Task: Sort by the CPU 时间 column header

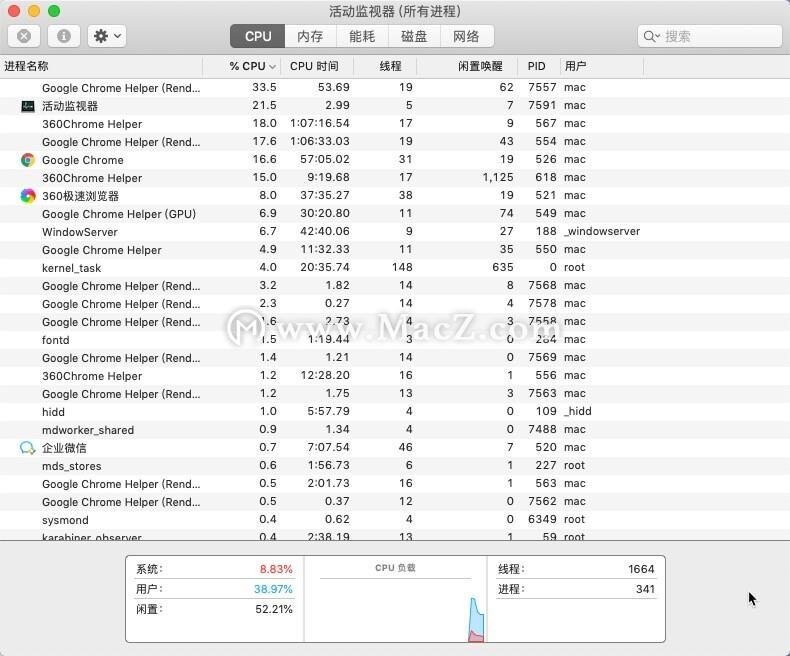Action: click(314, 67)
